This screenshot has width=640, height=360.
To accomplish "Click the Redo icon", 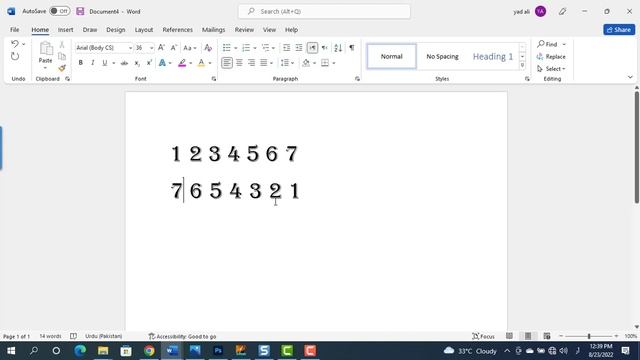I will [x=15, y=56].
